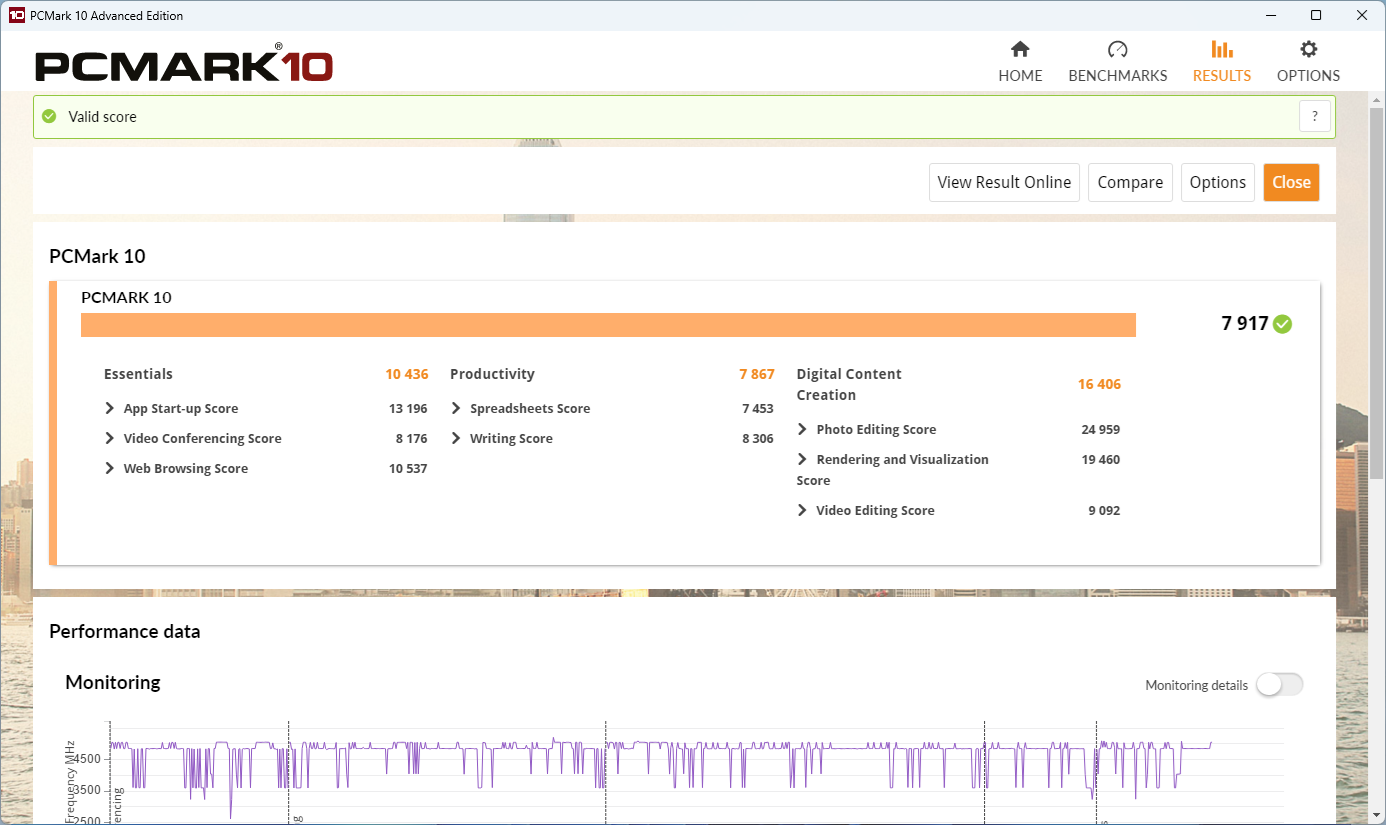The image size is (1386, 825).
Task: Click the Digital Content Creation score 16 406
Action: click(1099, 384)
